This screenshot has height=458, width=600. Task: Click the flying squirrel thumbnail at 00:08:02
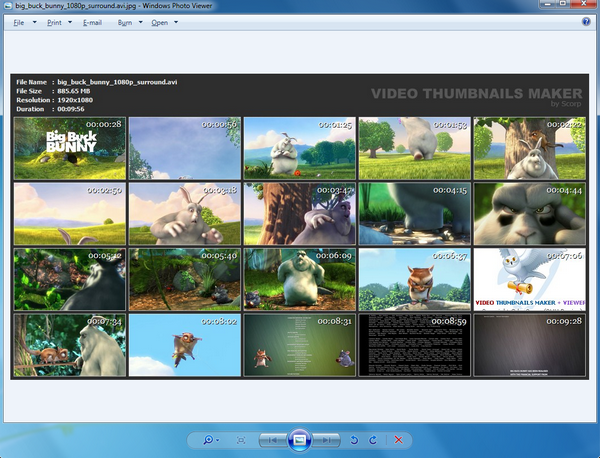(x=185, y=345)
